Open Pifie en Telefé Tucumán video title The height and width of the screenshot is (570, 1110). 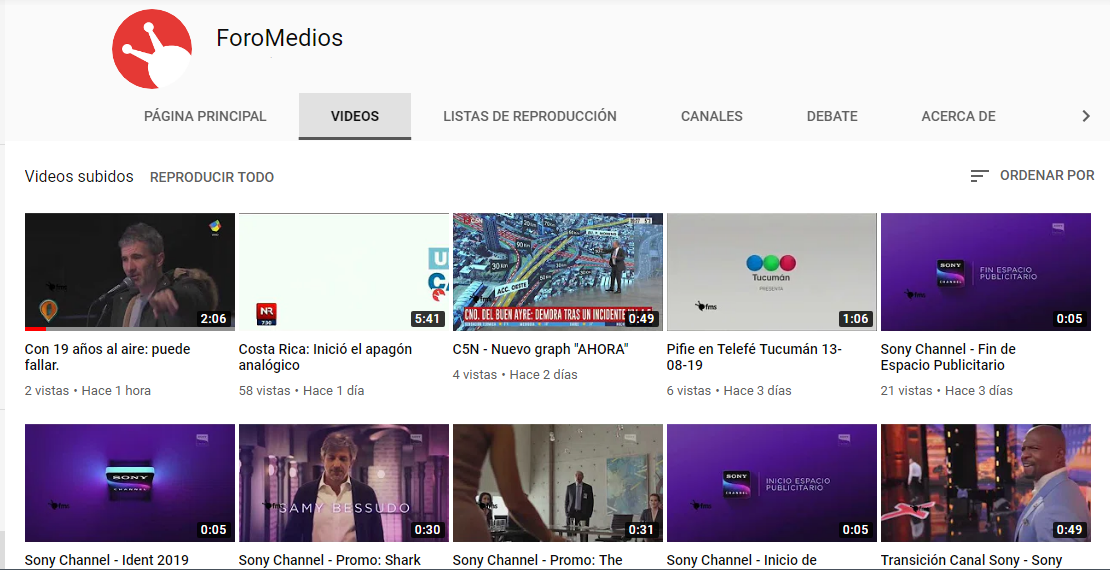click(x=754, y=358)
